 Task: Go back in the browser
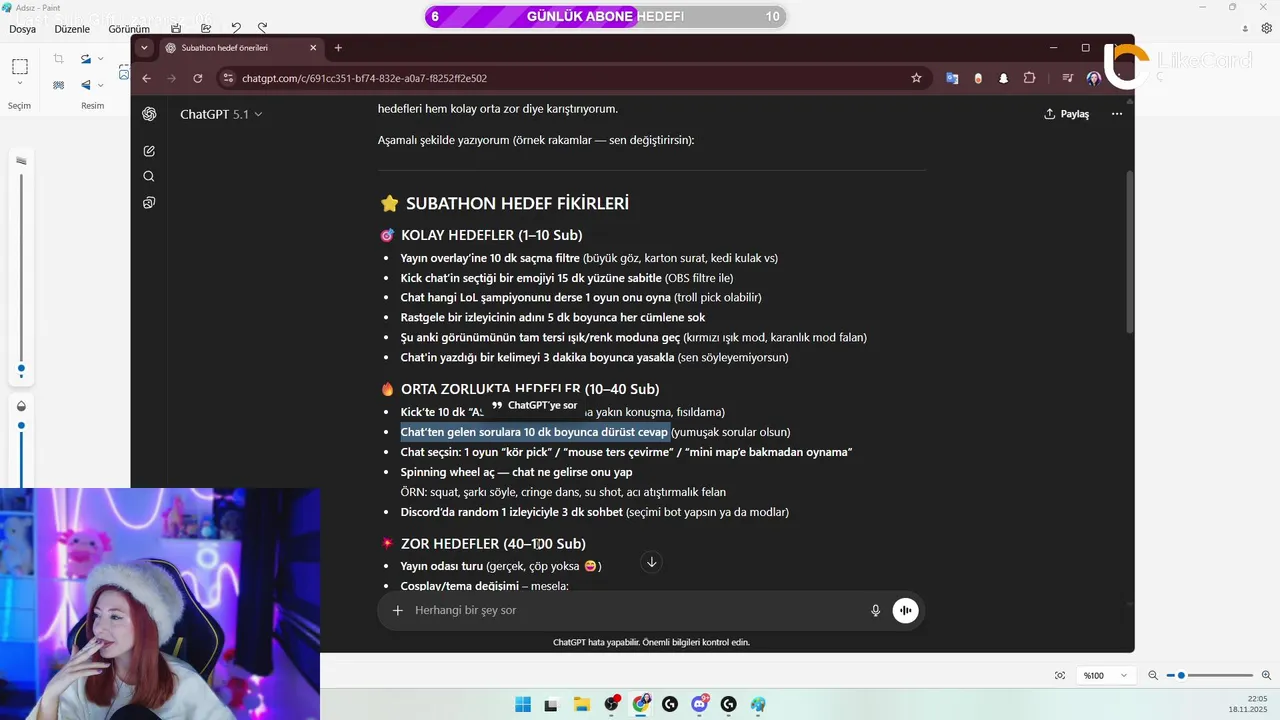(147, 78)
